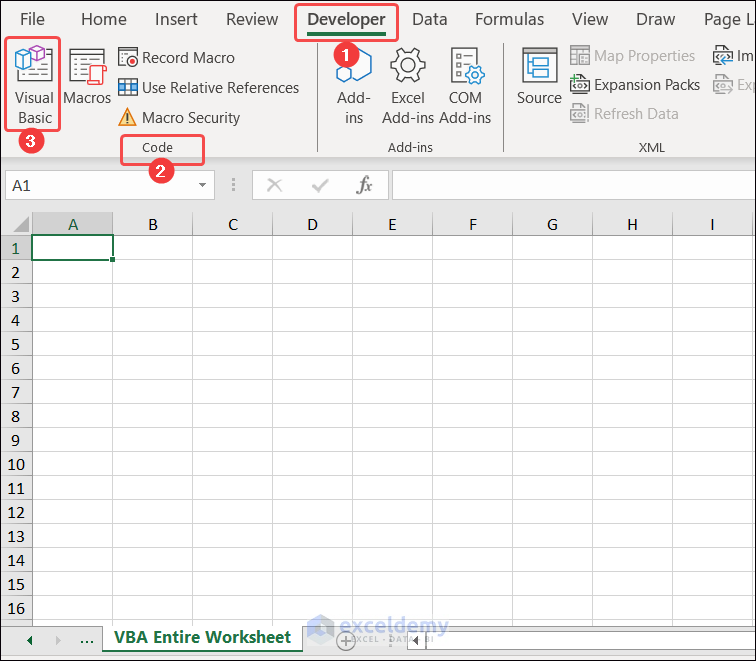756x661 pixels.
Task: Select the Developer tab
Action: (346, 19)
